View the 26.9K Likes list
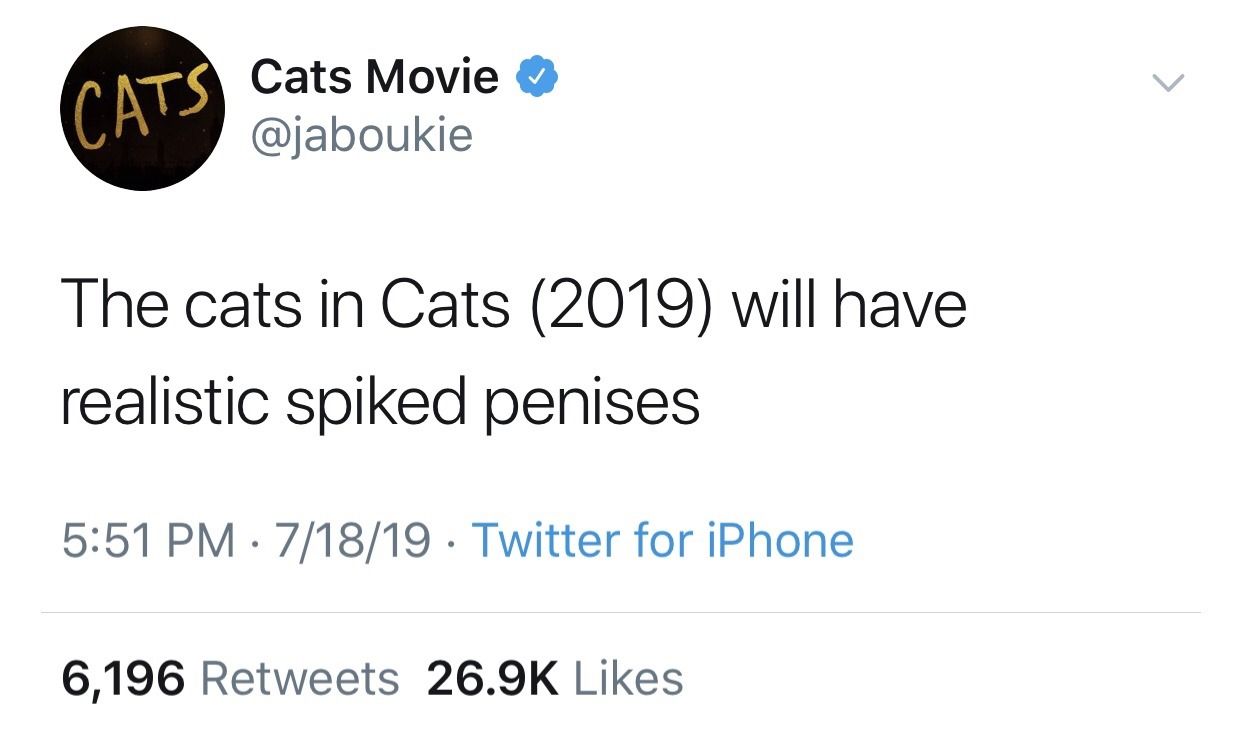 pyautogui.click(x=555, y=679)
